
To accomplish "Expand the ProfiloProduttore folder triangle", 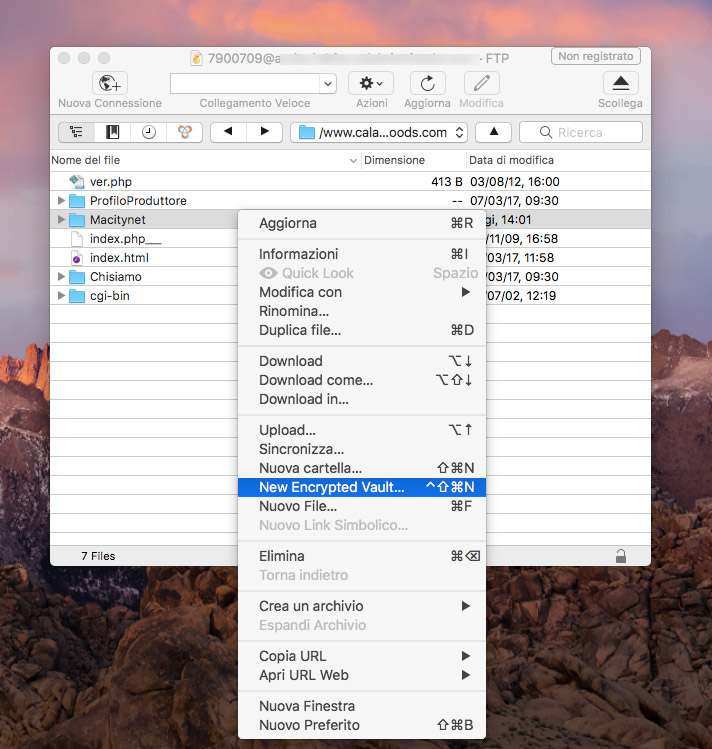I will [61, 201].
